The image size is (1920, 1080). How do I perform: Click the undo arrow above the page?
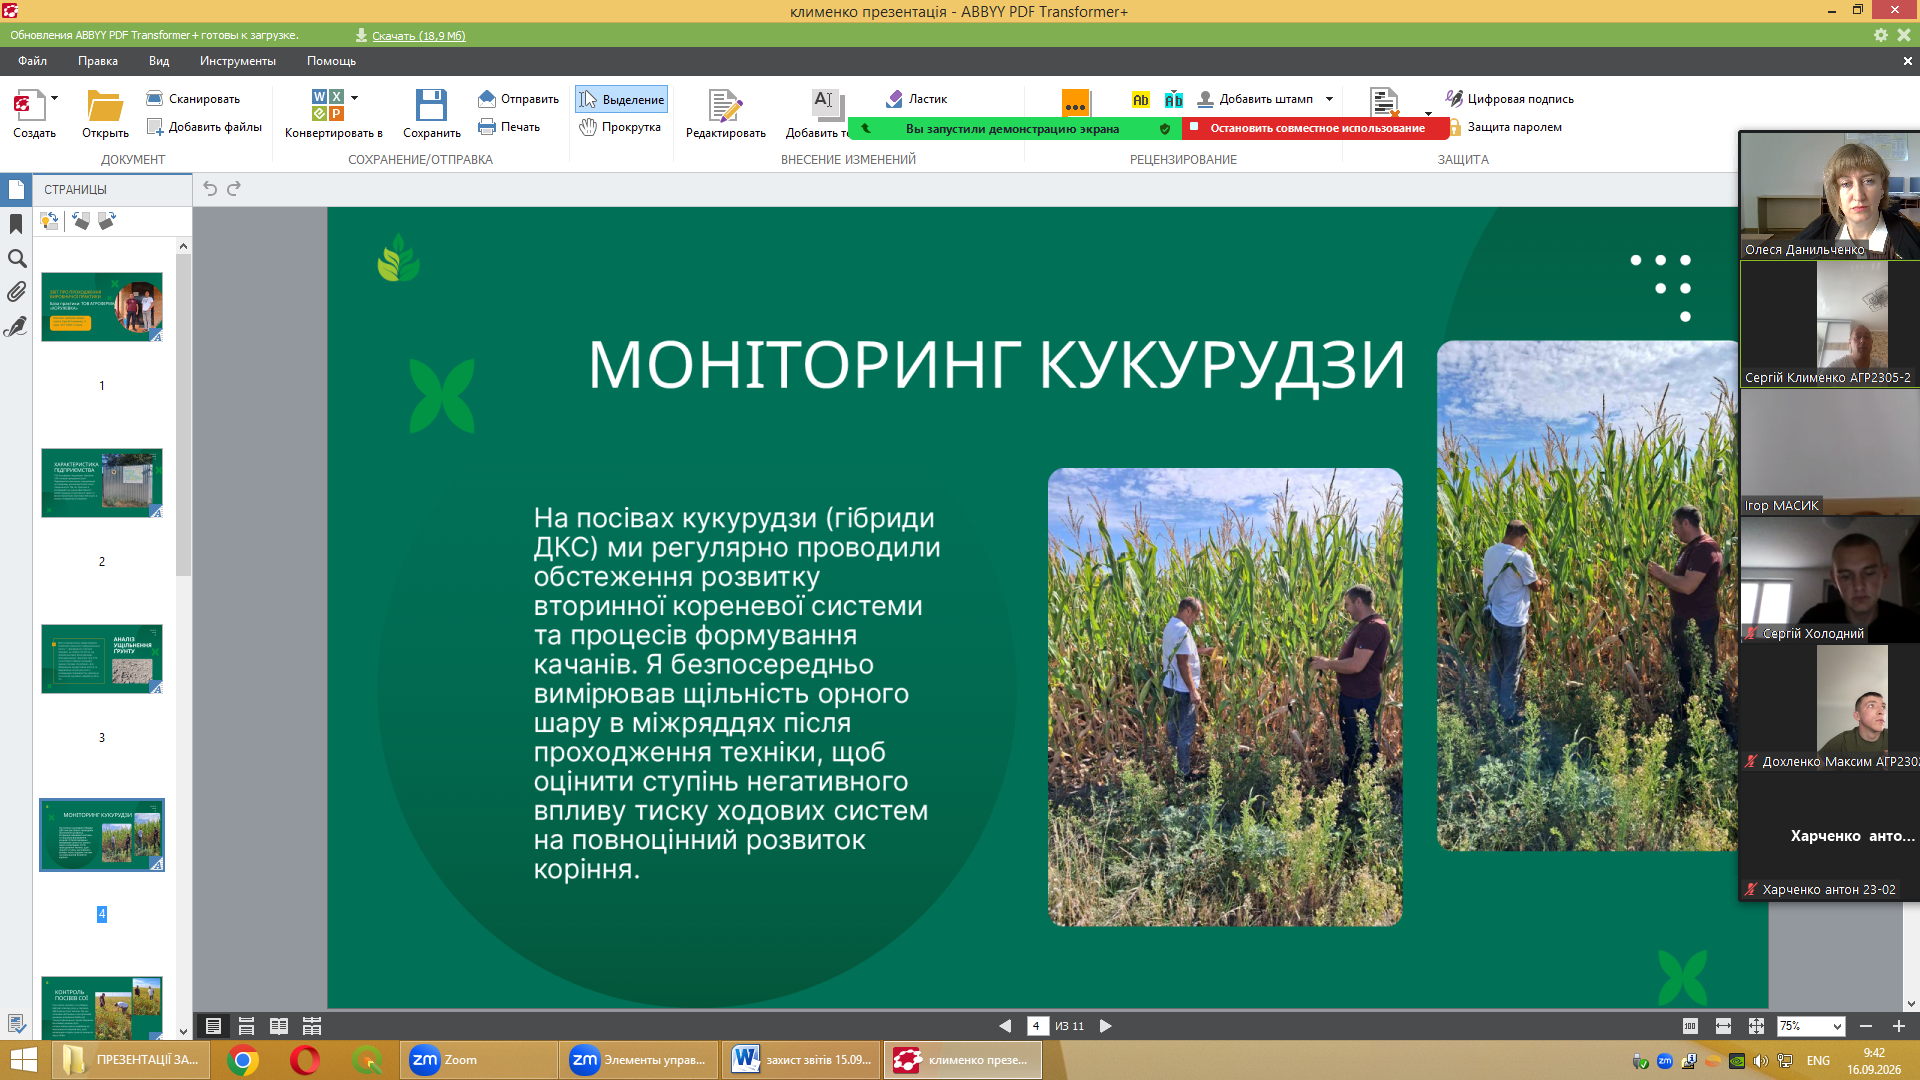point(210,188)
